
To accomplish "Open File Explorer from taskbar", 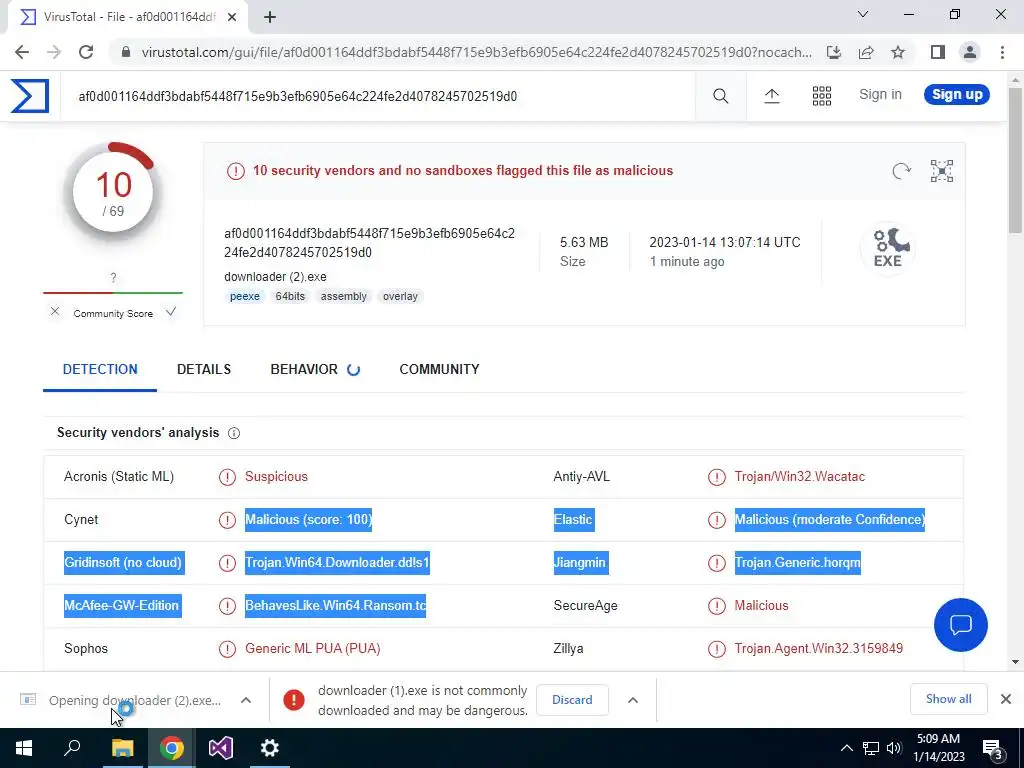I will coord(122,748).
